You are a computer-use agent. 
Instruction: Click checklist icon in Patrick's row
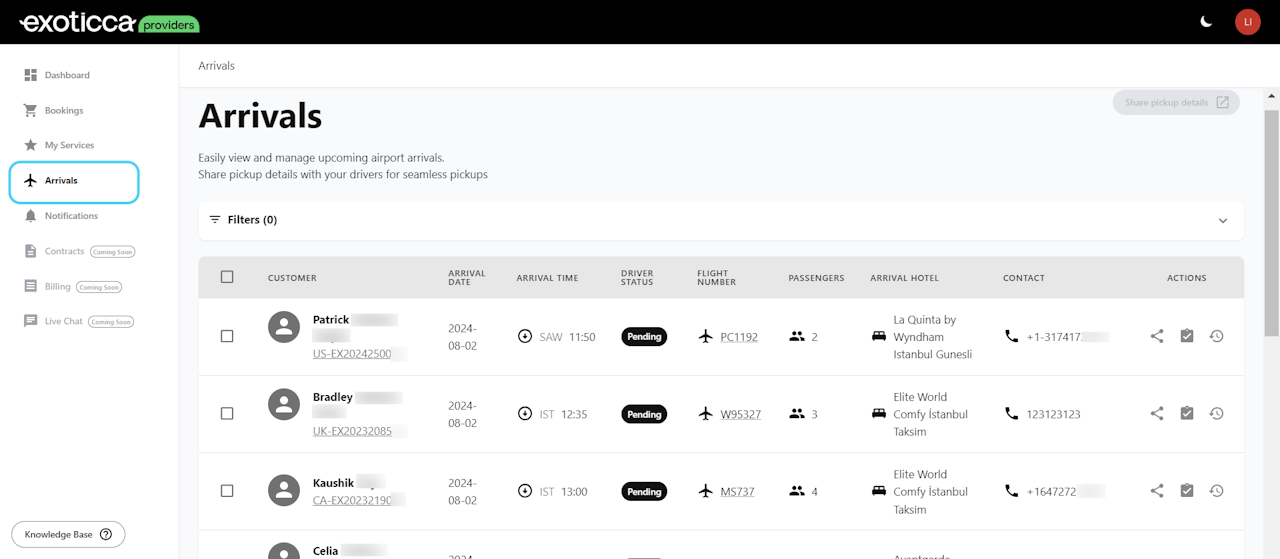tap(1187, 337)
